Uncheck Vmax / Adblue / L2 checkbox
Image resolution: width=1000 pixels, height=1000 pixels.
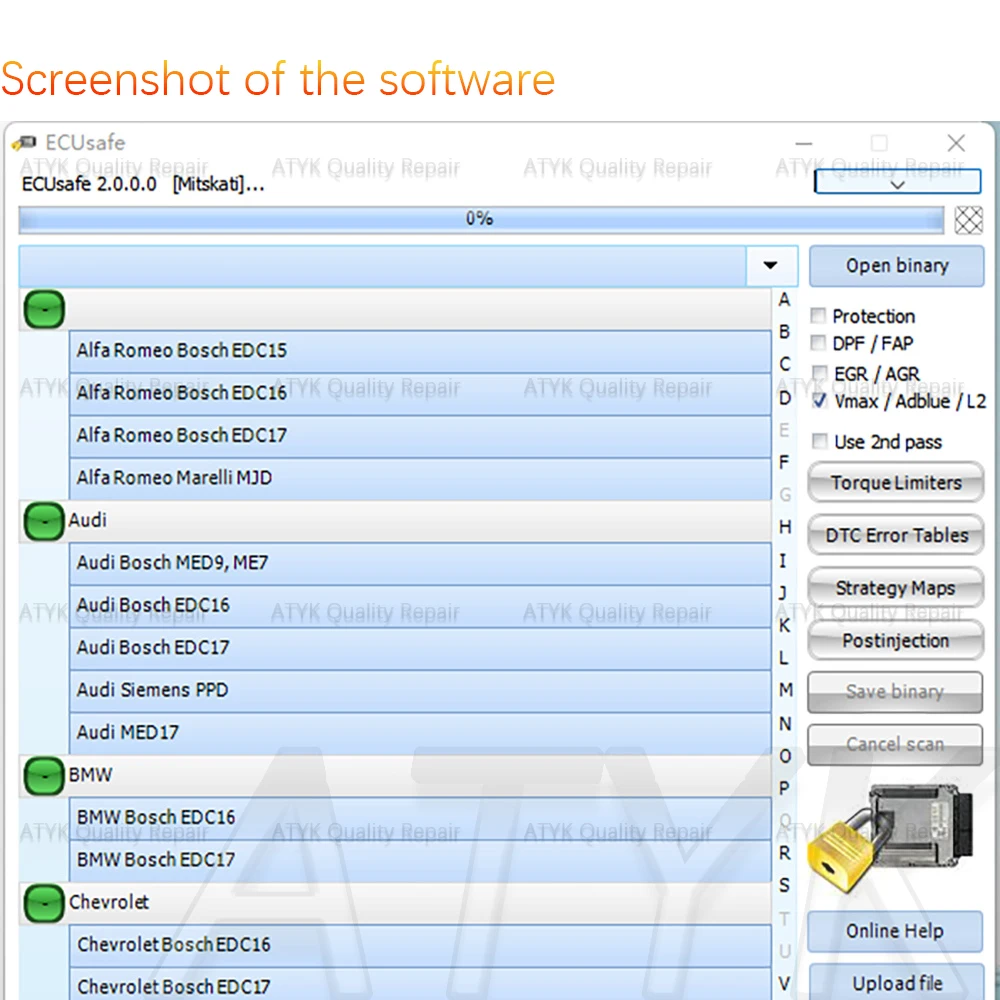(x=820, y=401)
